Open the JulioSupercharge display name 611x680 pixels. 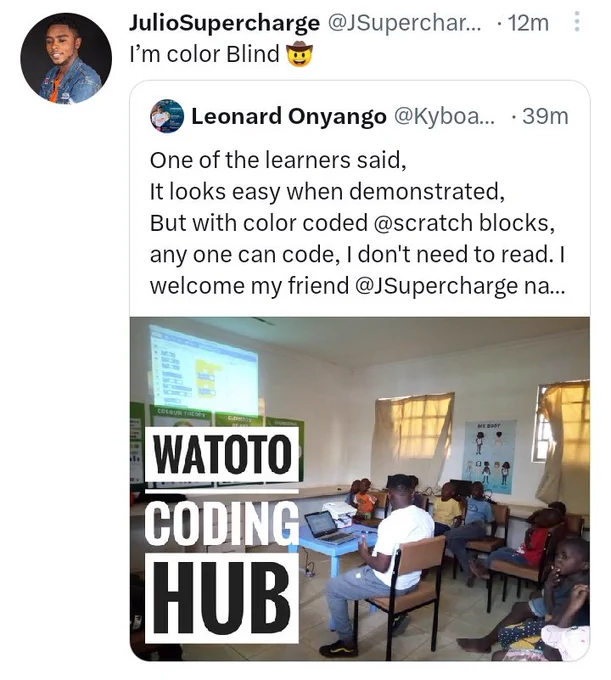click(x=224, y=23)
